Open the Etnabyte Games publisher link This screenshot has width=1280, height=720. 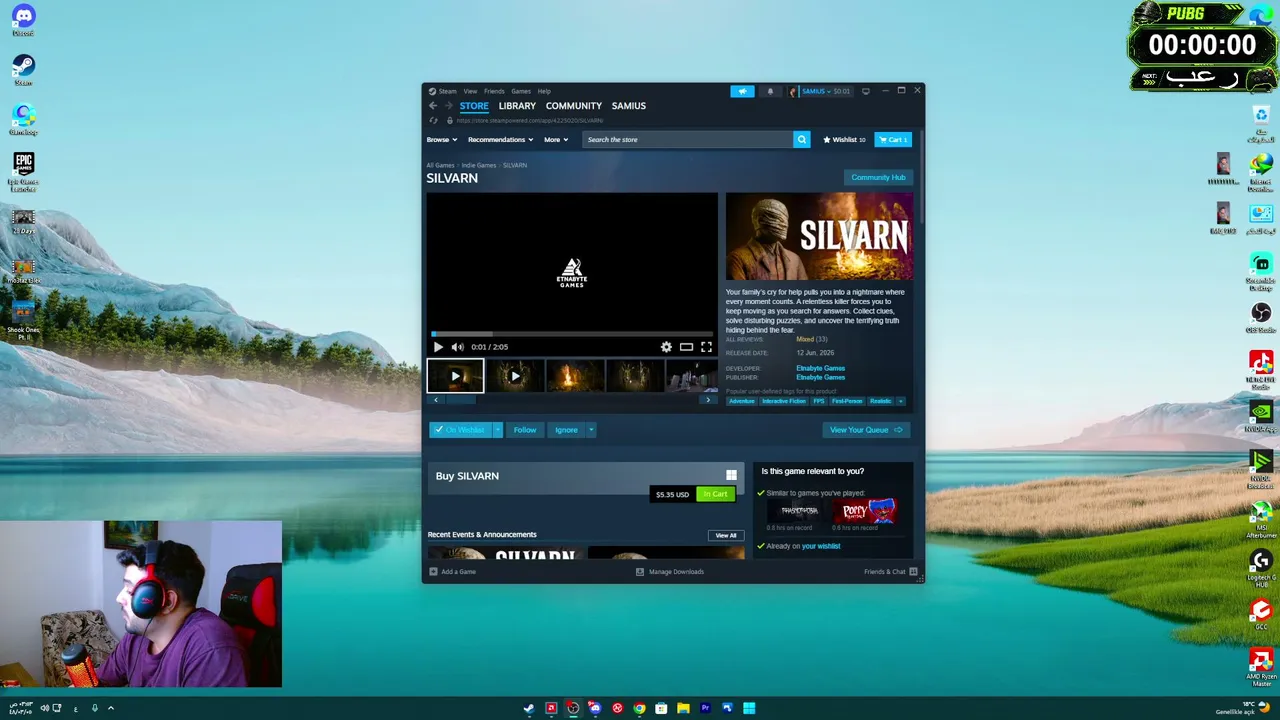pos(820,377)
